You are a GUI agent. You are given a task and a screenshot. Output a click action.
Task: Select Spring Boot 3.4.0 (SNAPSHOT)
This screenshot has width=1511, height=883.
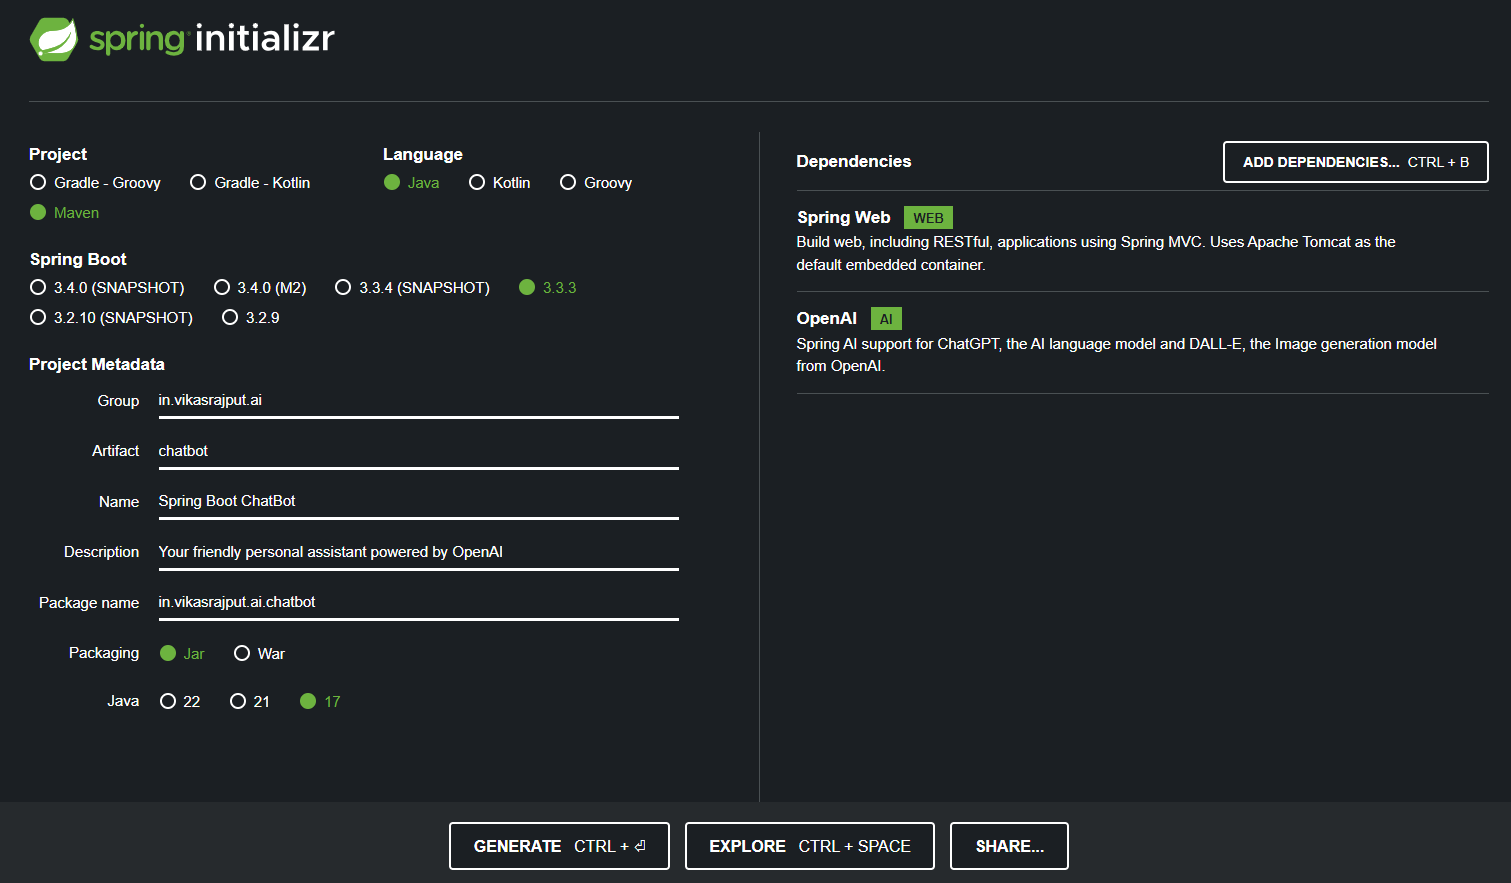[107, 287]
